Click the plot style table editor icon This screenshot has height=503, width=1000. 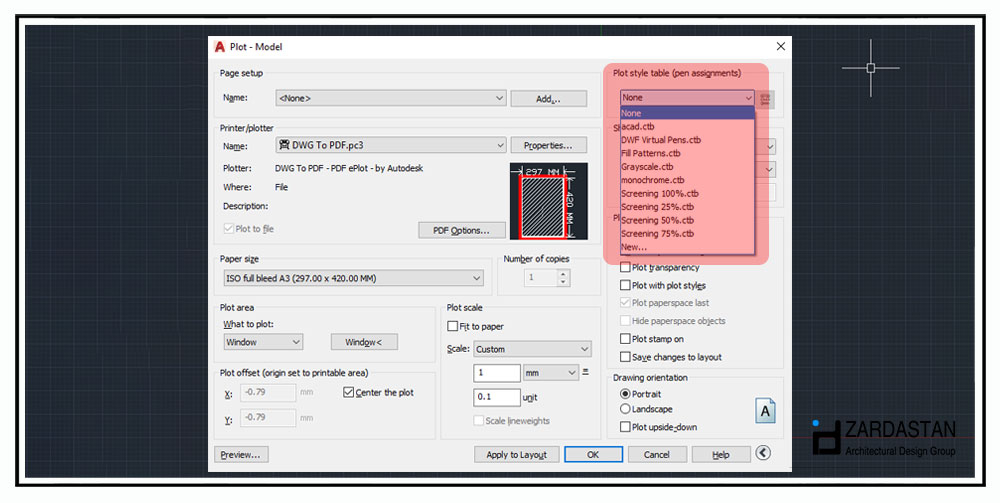tap(767, 98)
